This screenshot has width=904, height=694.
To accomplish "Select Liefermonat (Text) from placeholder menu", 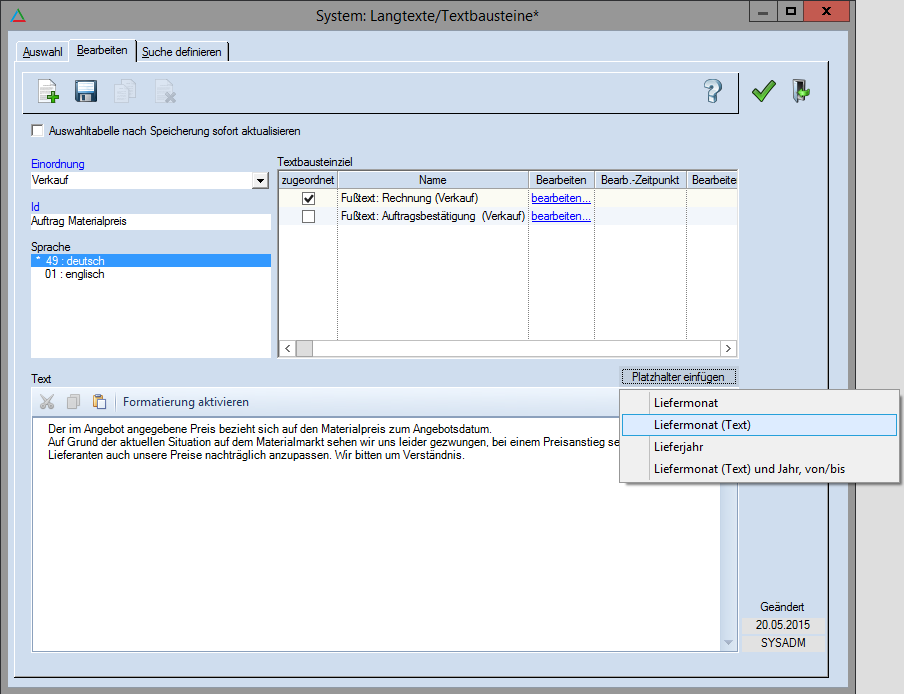I will (702, 425).
